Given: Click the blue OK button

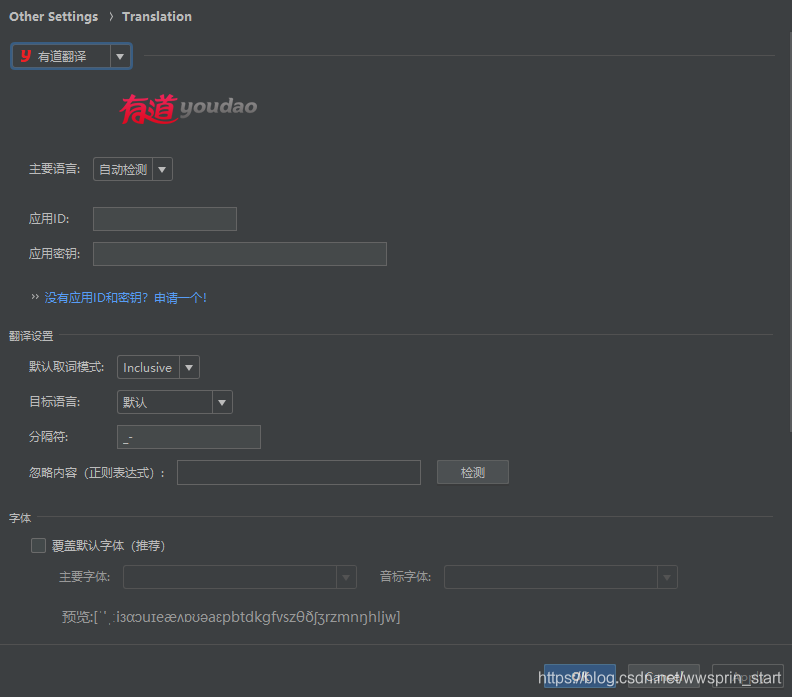Looking at the screenshot, I should point(580,676).
